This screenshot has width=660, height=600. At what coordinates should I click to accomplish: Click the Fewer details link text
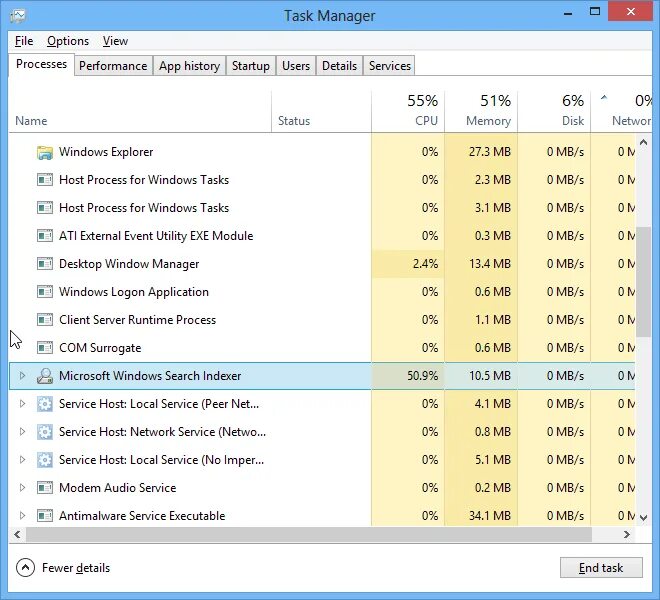pos(76,568)
